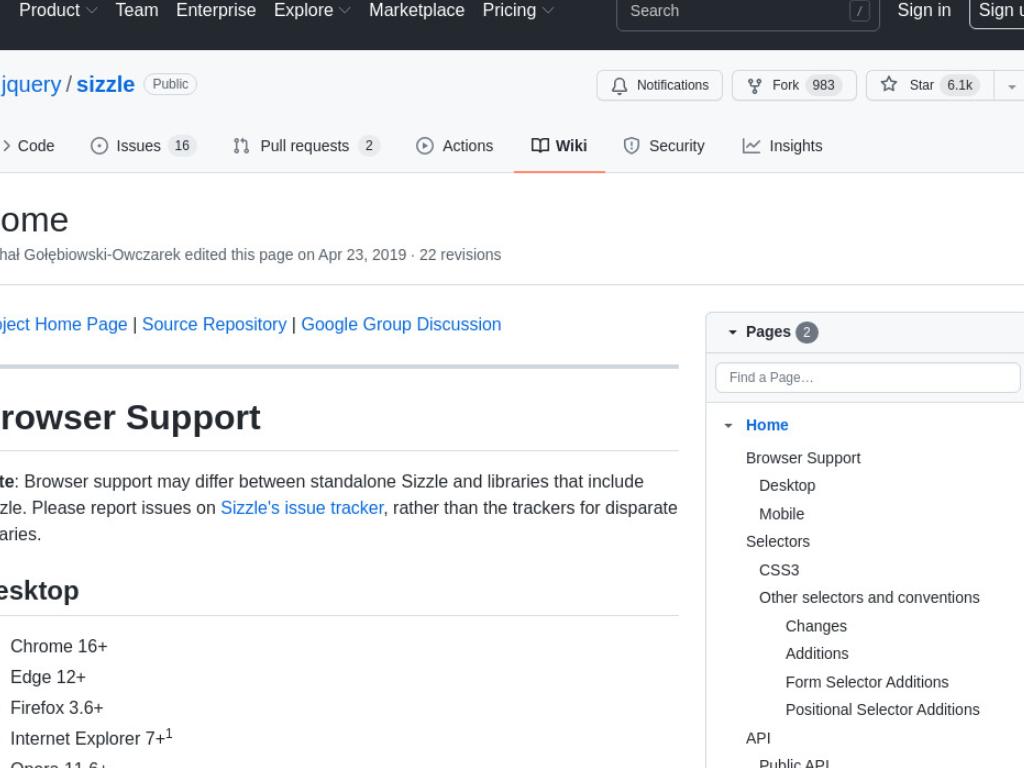Jump to Selectors section in sidebar
Screen dimensions: 1024x768
[x=778, y=541]
